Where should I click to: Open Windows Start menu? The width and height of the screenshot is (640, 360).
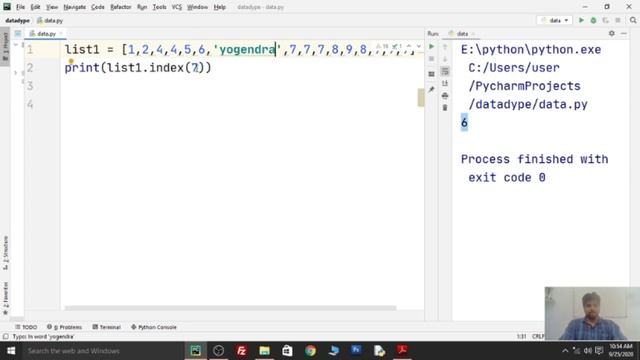pyautogui.click(x=11, y=351)
